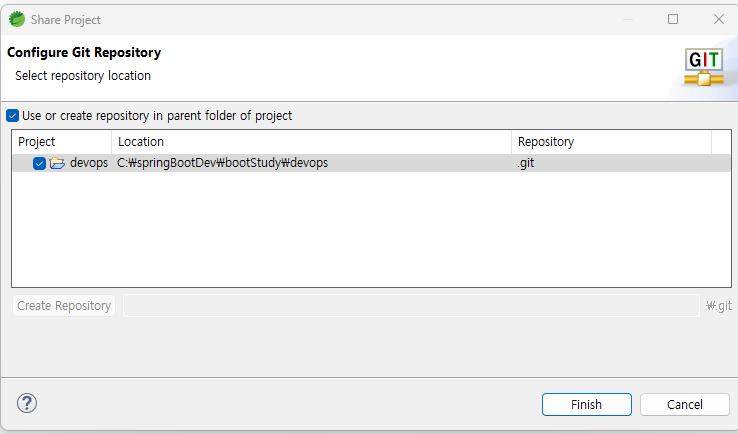Uncheck the devops project checkbox
This screenshot has height=434, width=738.
pyautogui.click(x=39, y=163)
